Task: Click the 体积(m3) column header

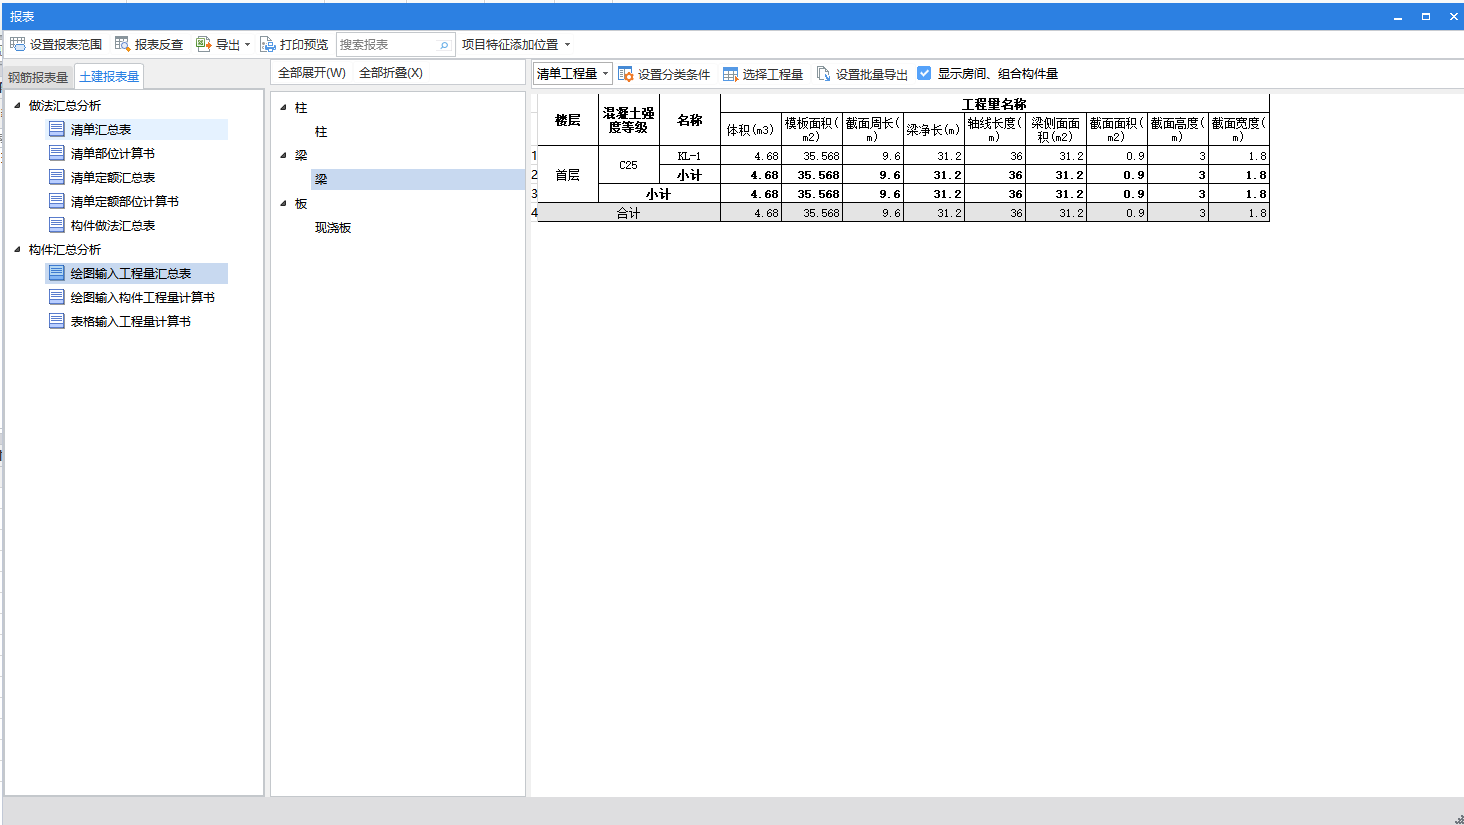Action: tap(751, 129)
